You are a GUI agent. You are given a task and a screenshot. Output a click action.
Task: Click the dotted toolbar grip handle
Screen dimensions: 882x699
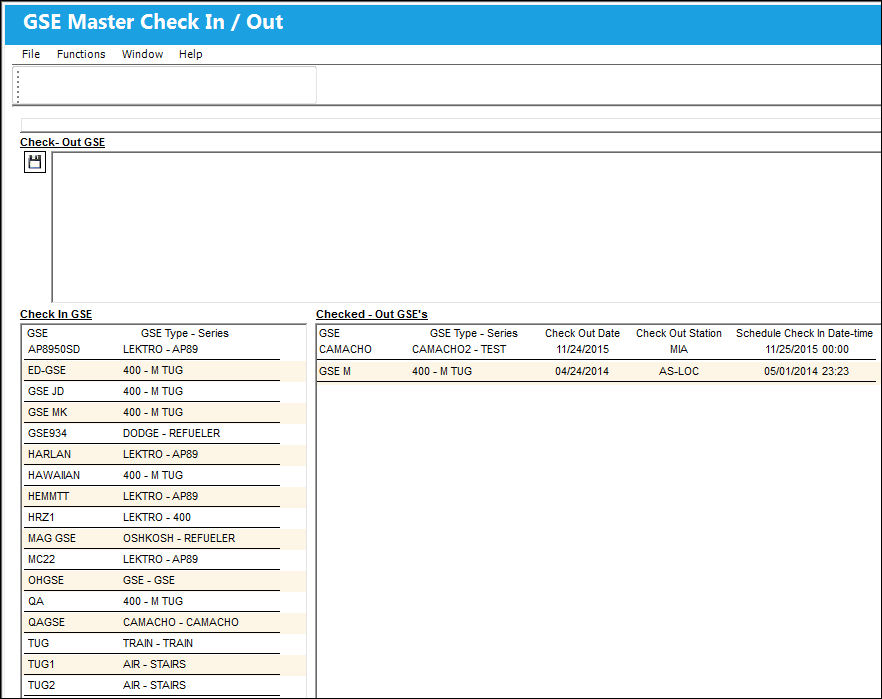coord(18,86)
